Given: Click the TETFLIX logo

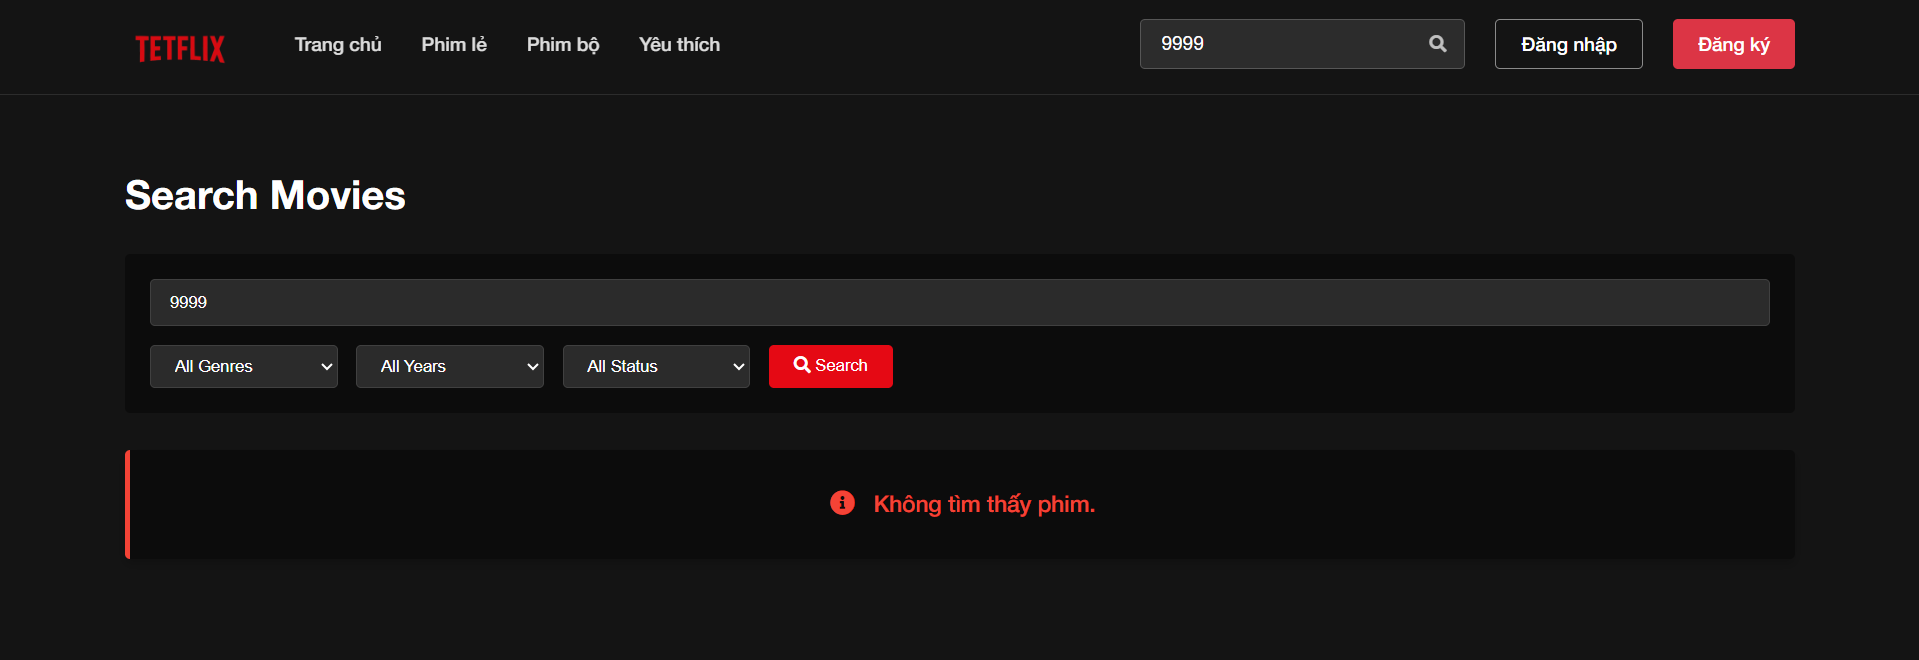Looking at the screenshot, I should click(180, 48).
